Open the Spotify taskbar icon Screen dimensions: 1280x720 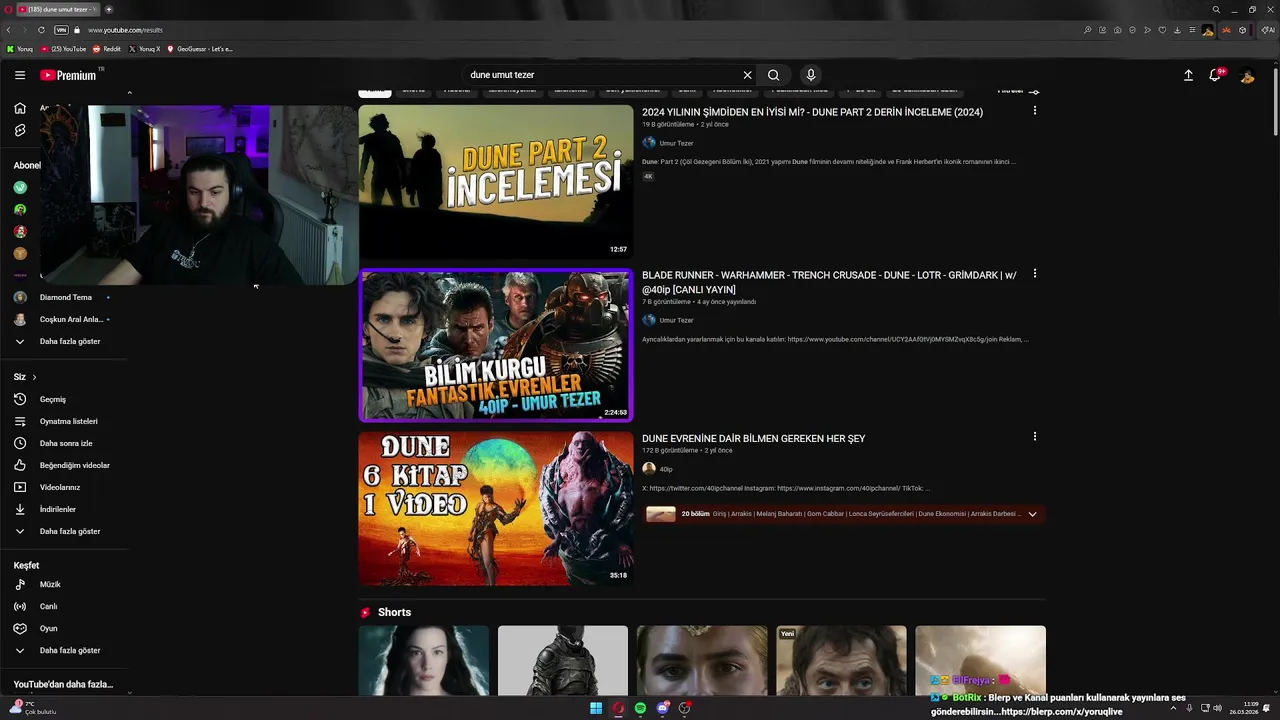[x=640, y=708]
